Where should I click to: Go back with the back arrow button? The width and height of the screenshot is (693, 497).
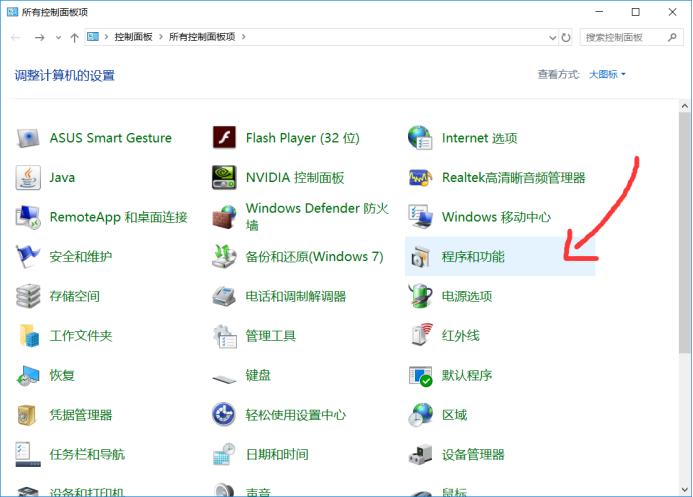click(x=16, y=38)
